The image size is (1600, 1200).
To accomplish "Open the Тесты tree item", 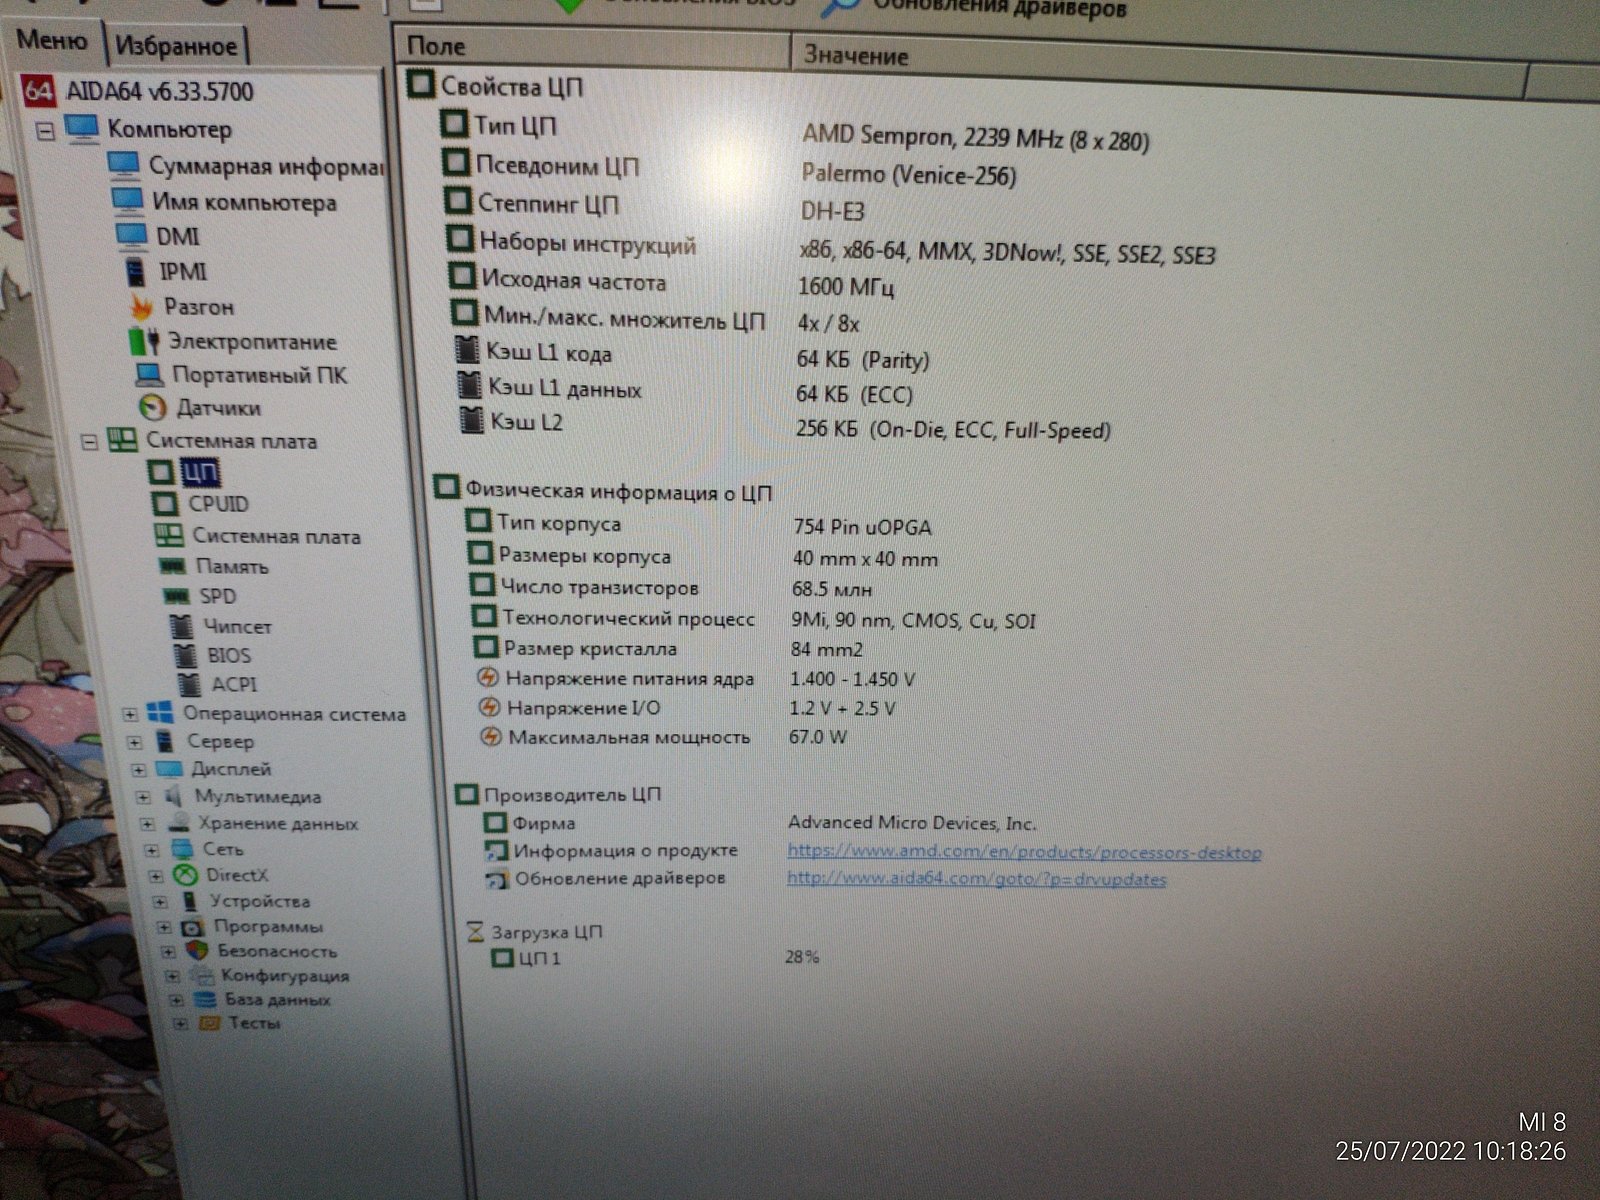I will [x=254, y=1023].
